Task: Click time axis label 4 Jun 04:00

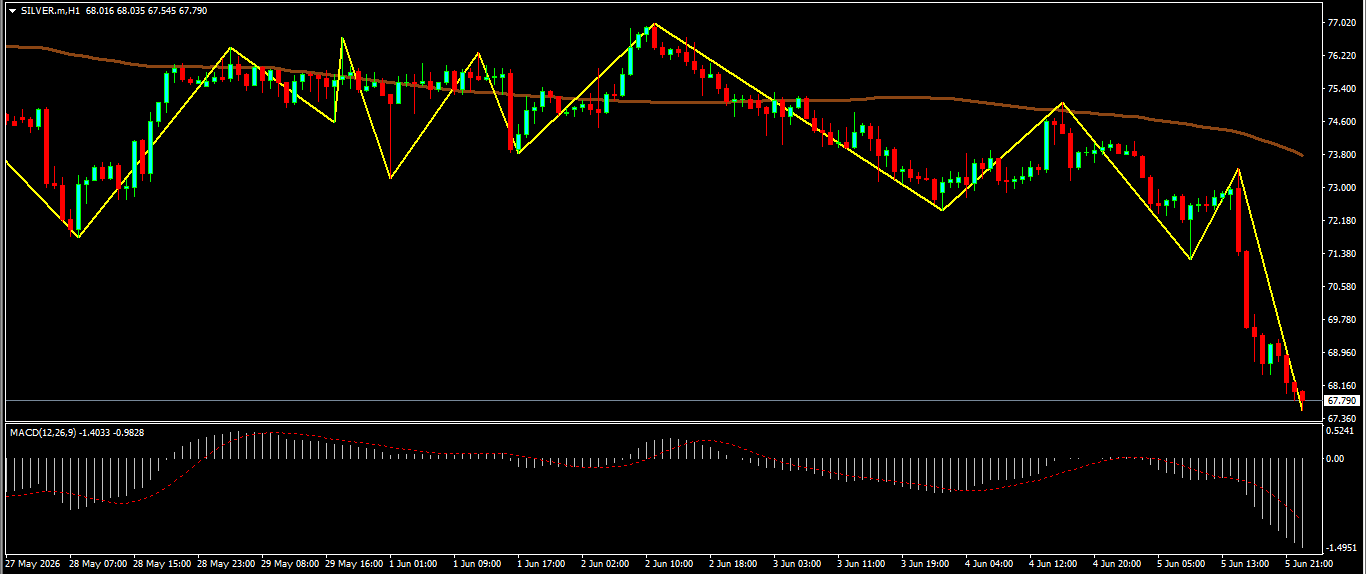Action: (x=989, y=564)
